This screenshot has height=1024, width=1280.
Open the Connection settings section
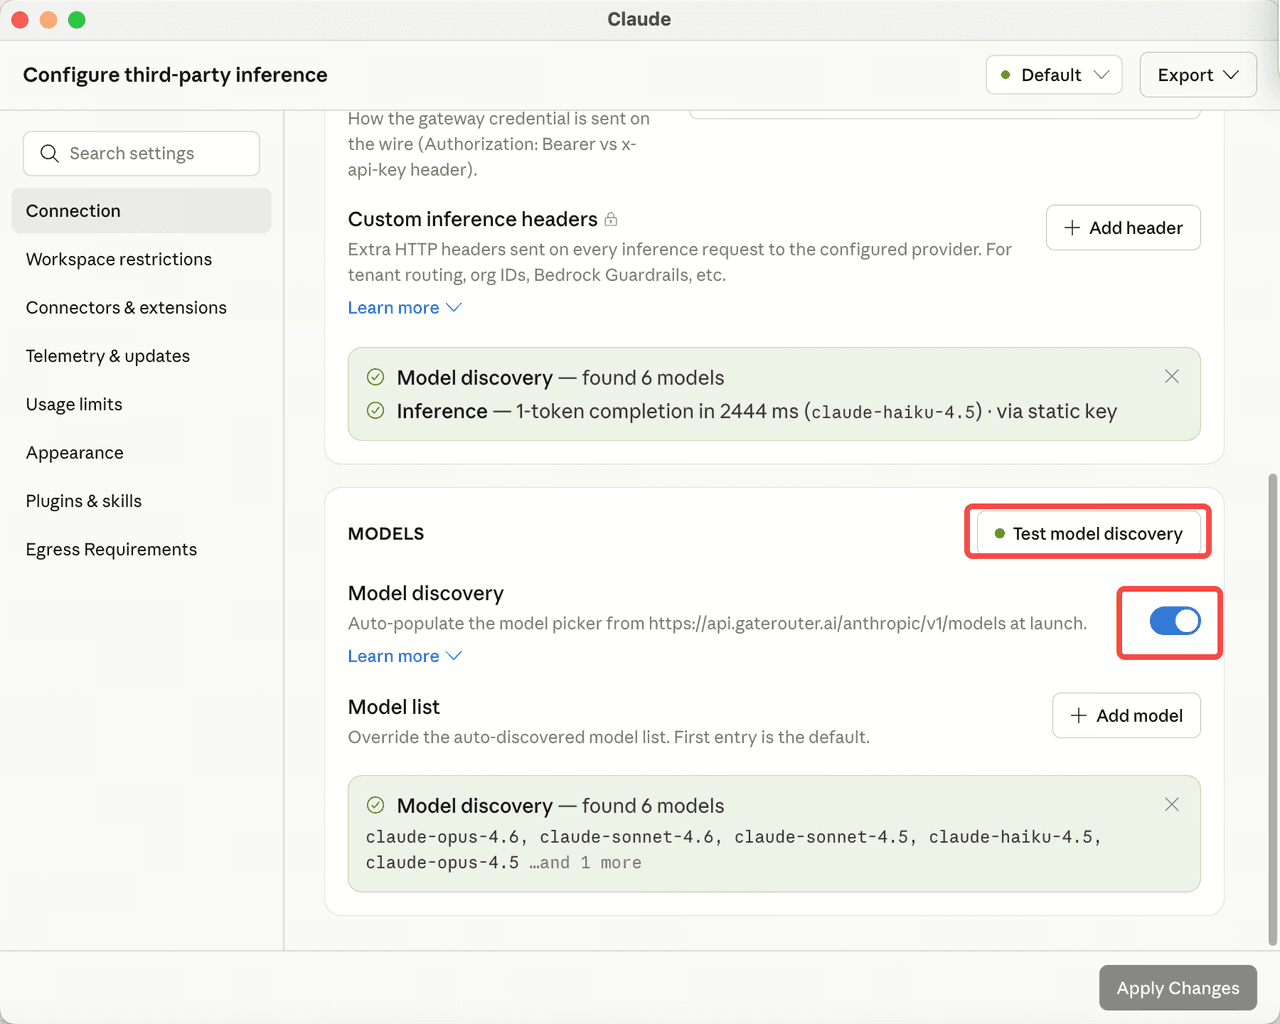(x=141, y=211)
